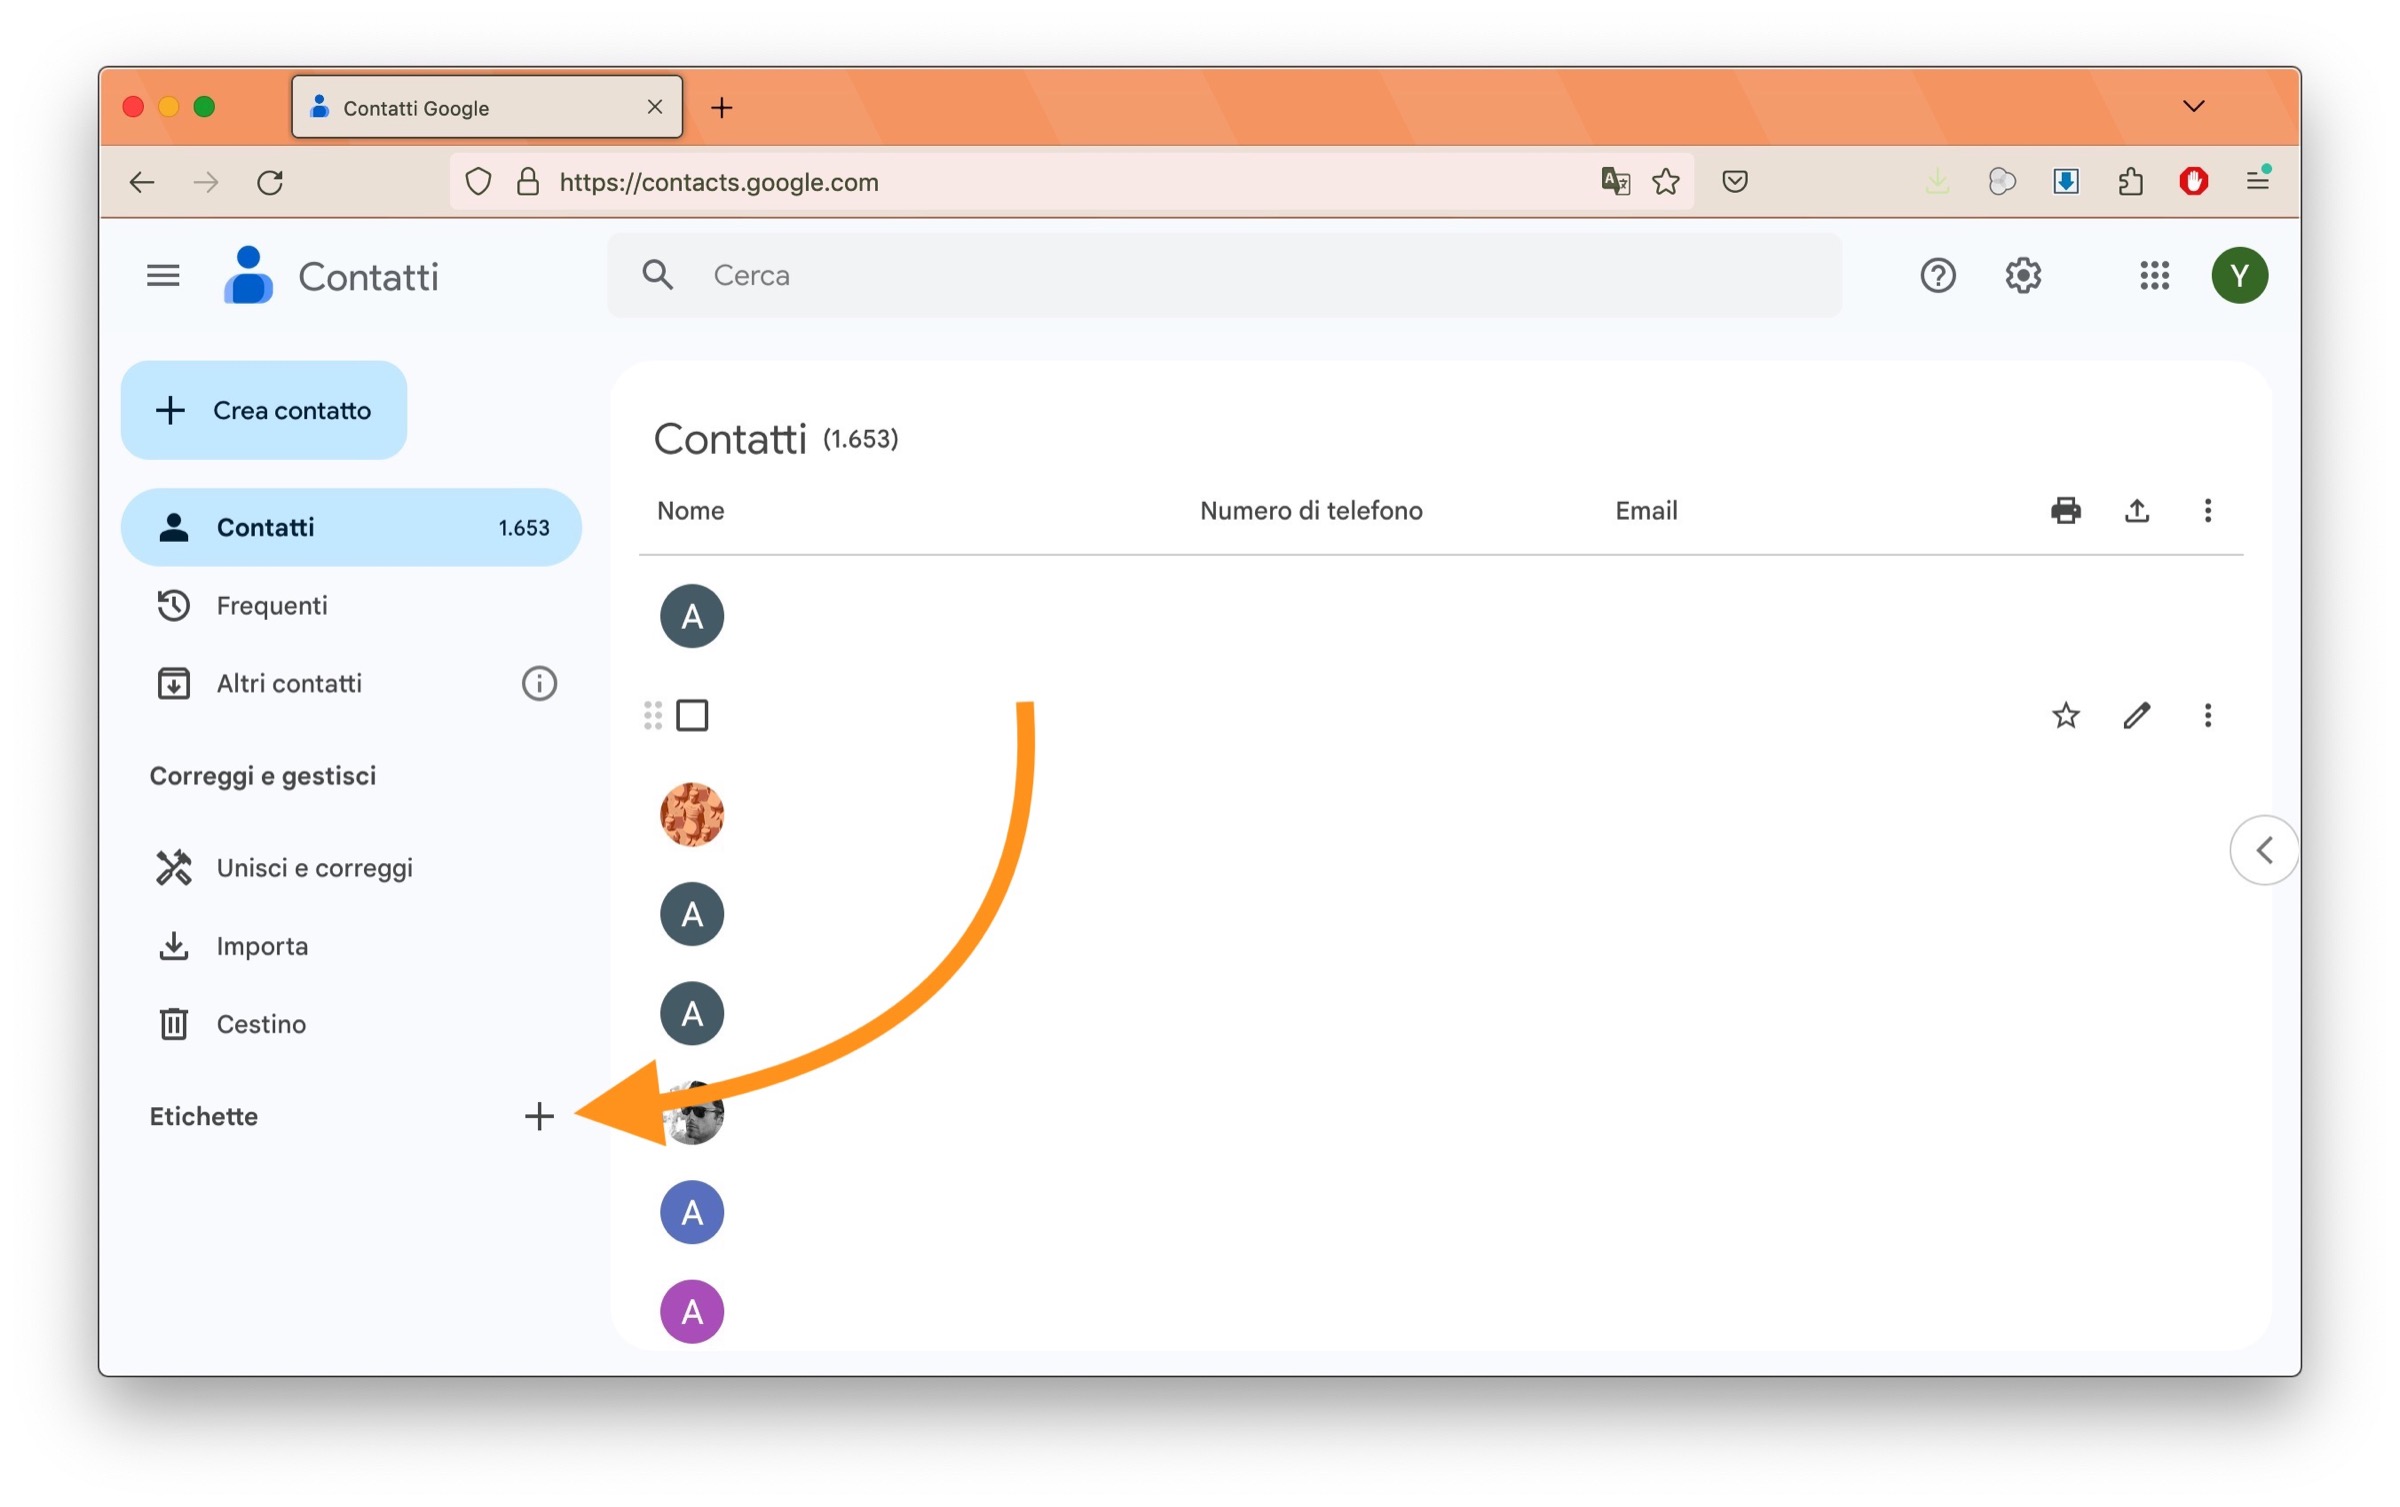Expand the side panel chevron
2400x1507 pixels.
coord(2264,851)
